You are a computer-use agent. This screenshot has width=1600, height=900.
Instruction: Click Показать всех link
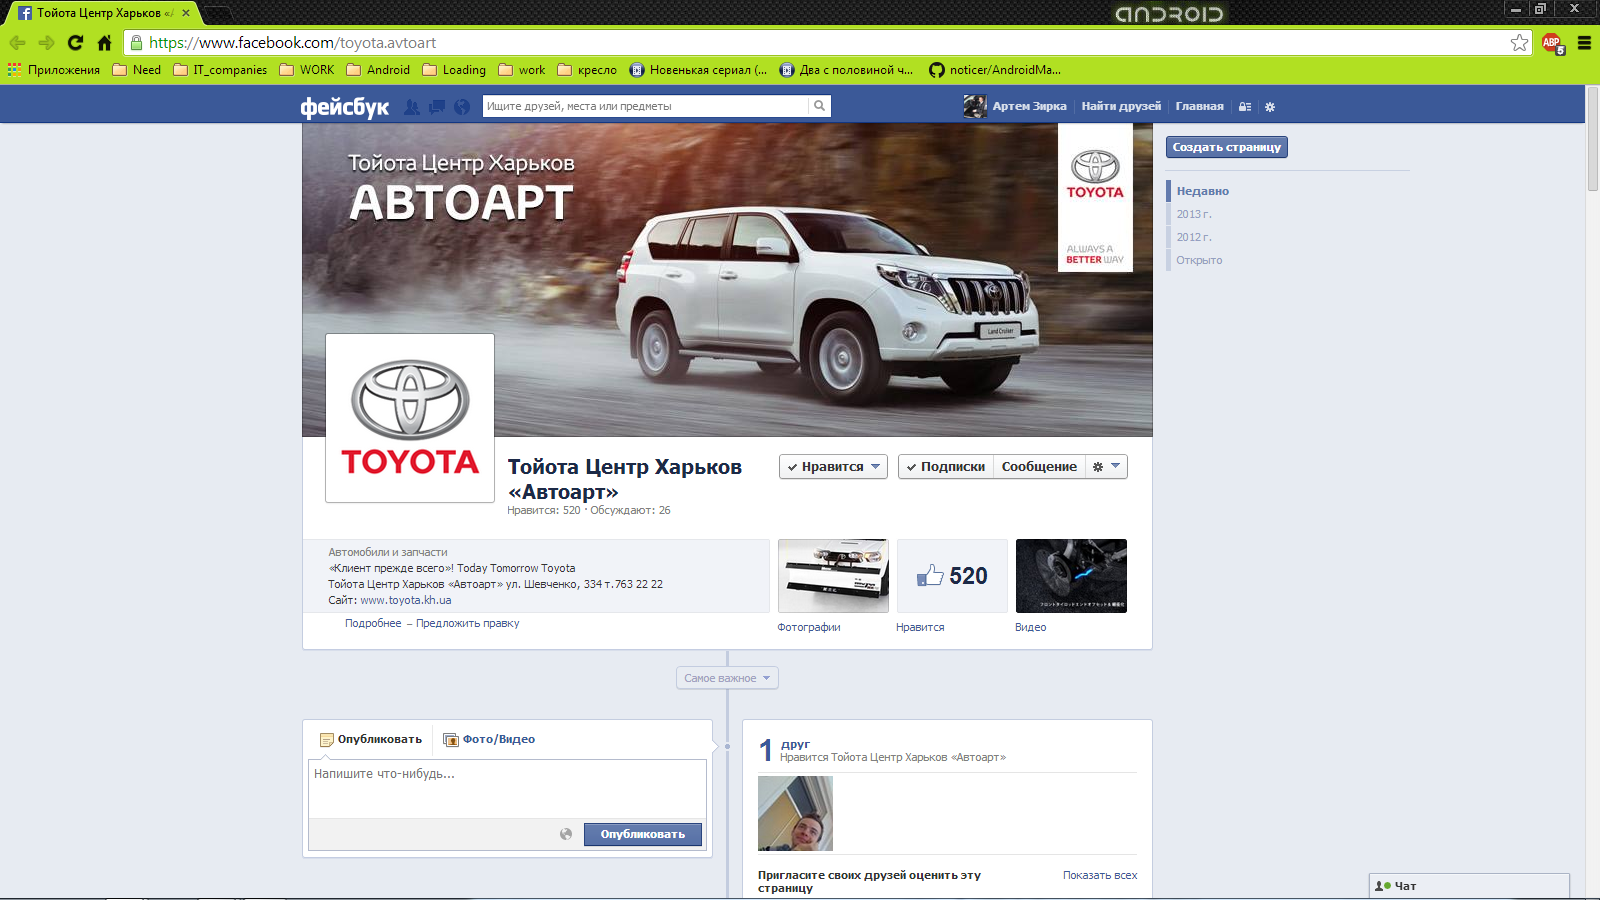point(1100,875)
